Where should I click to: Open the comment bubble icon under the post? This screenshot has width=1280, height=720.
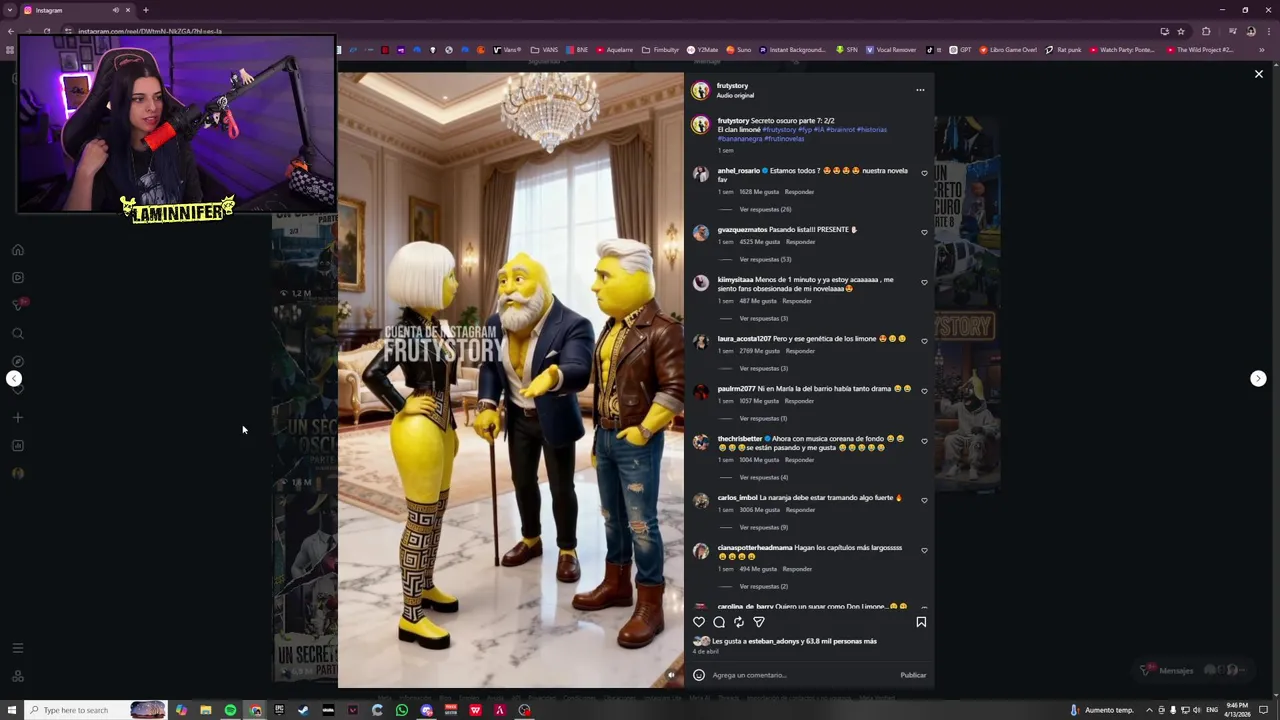click(x=719, y=622)
